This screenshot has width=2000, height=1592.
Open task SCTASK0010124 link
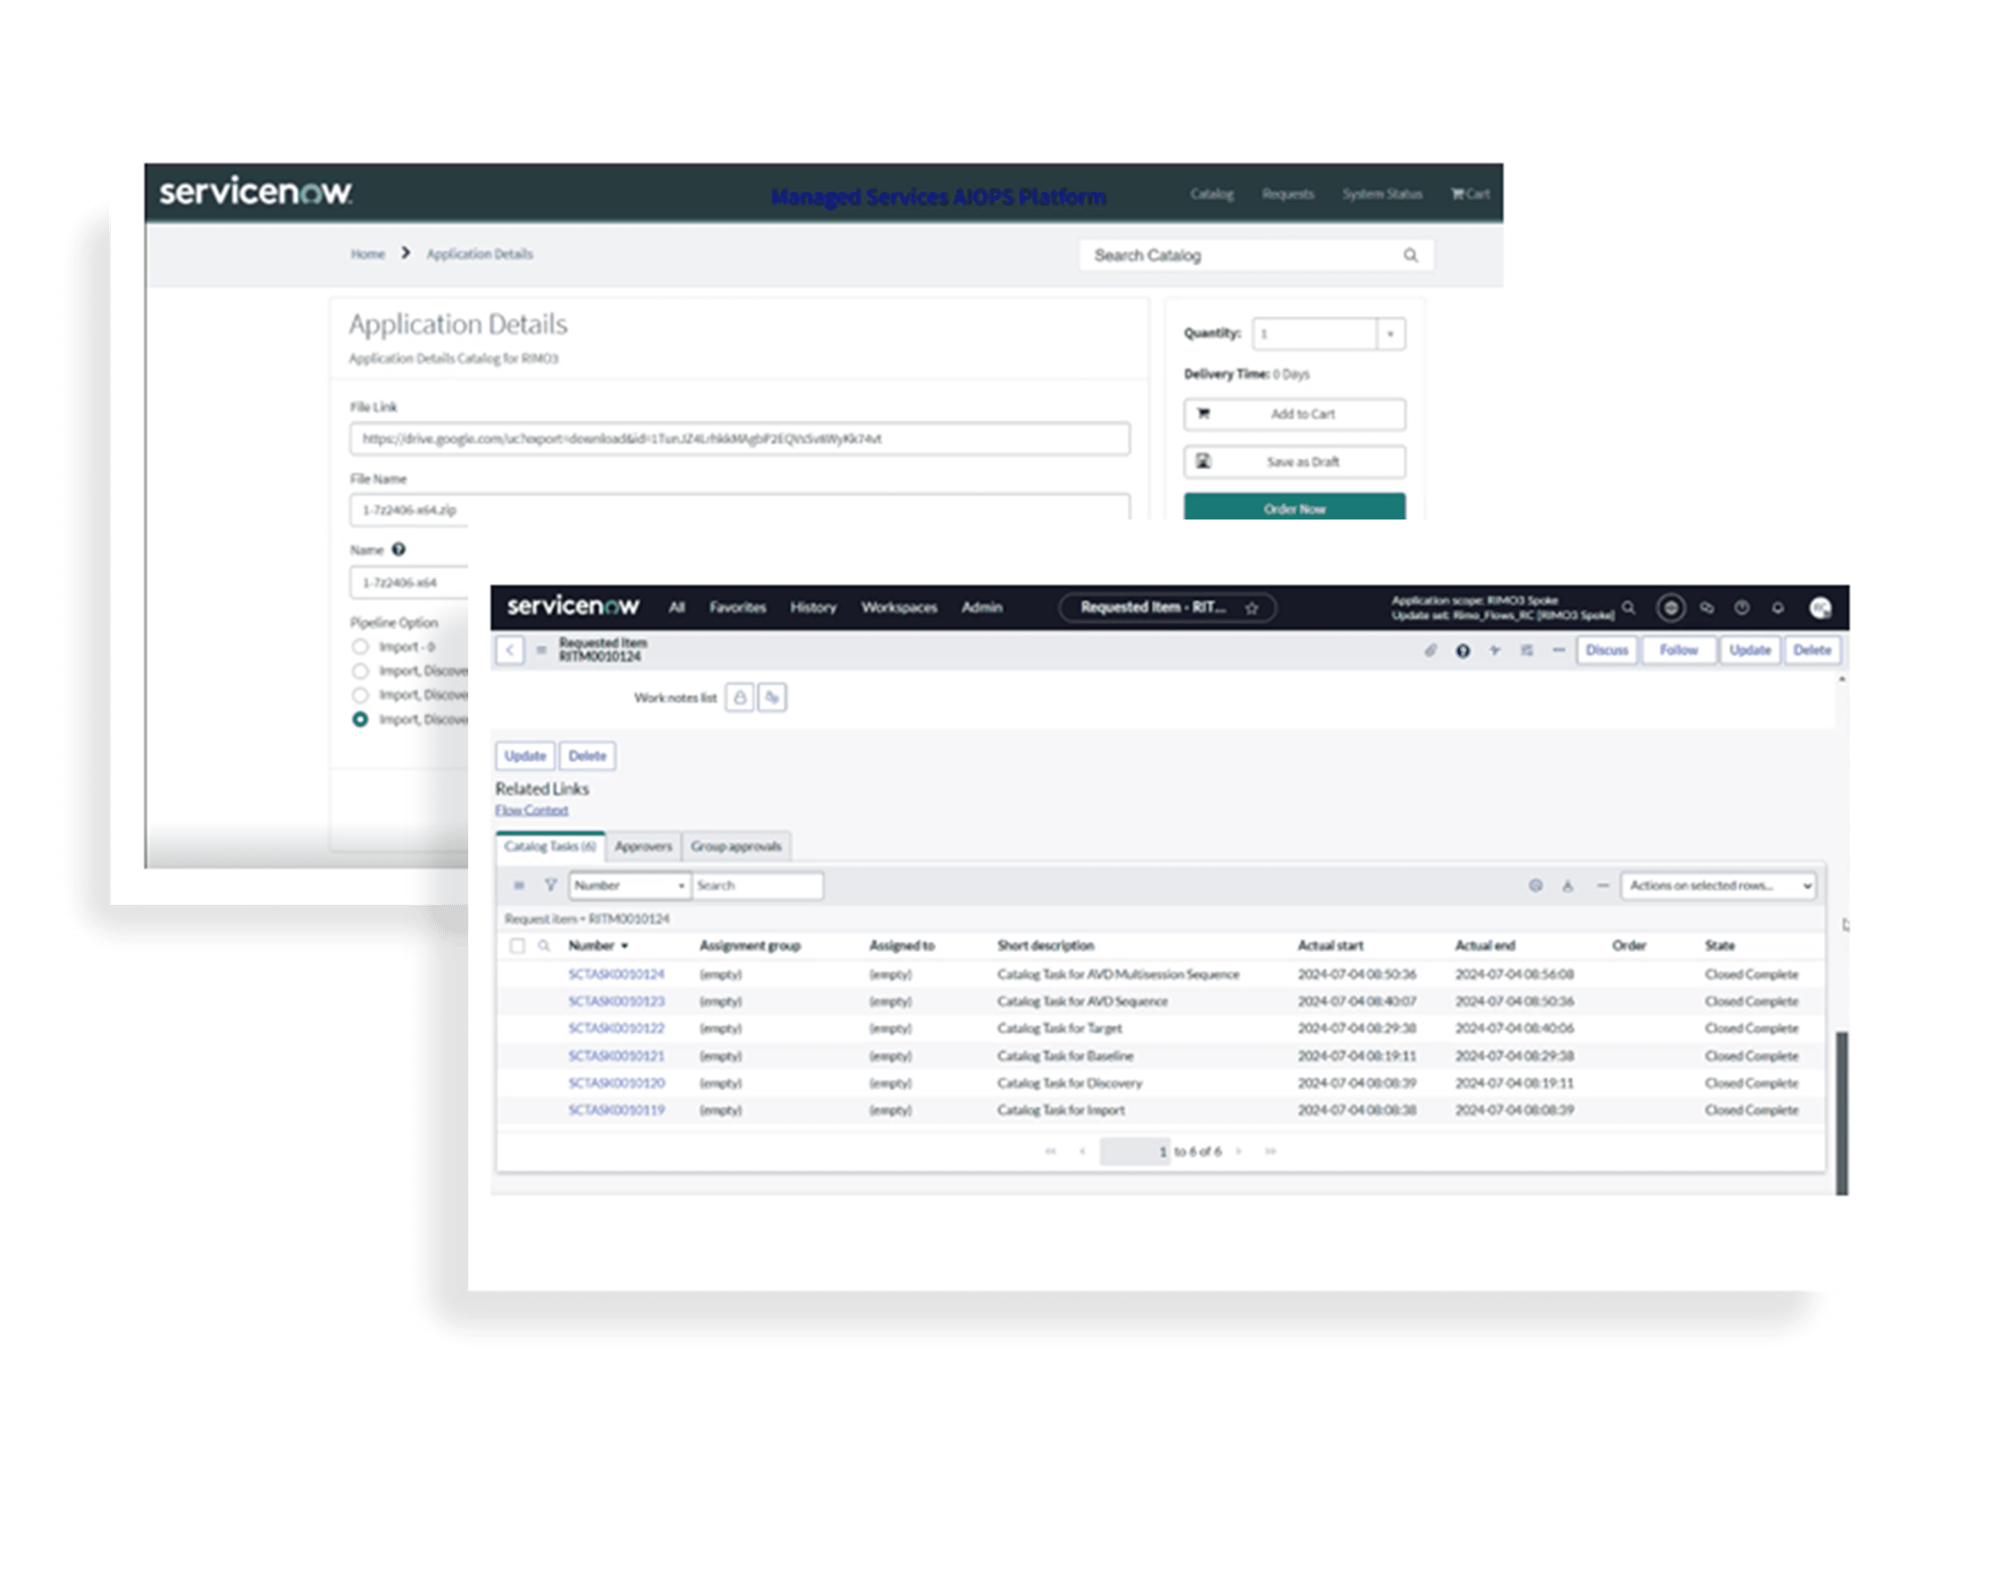tap(616, 974)
